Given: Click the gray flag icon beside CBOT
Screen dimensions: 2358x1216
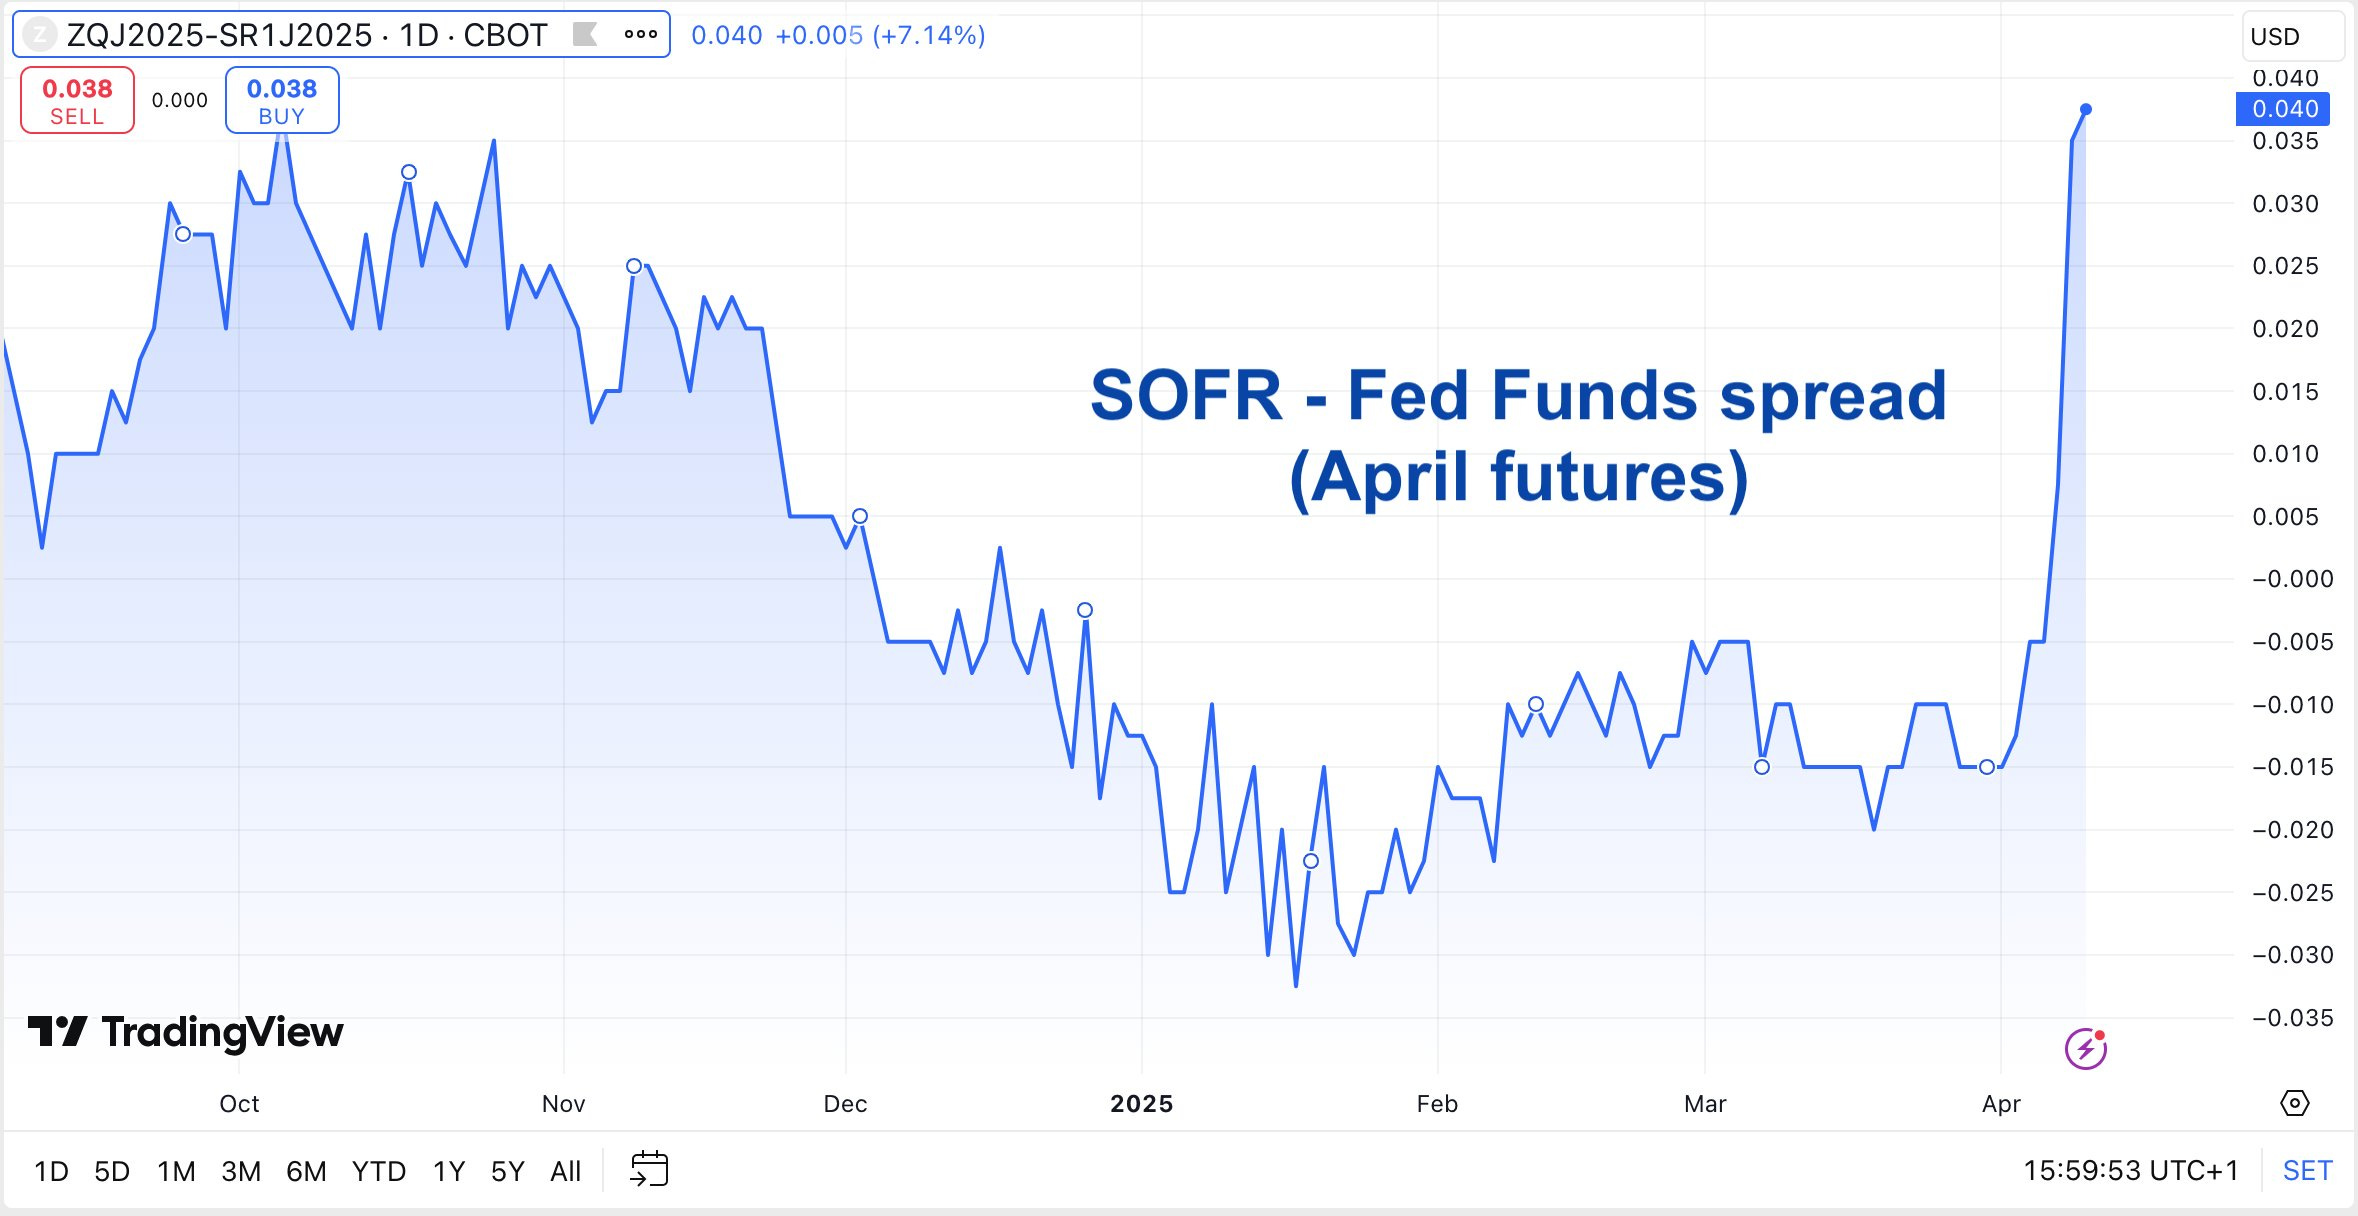Looking at the screenshot, I should pyautogui.click(x=585, y=35).
